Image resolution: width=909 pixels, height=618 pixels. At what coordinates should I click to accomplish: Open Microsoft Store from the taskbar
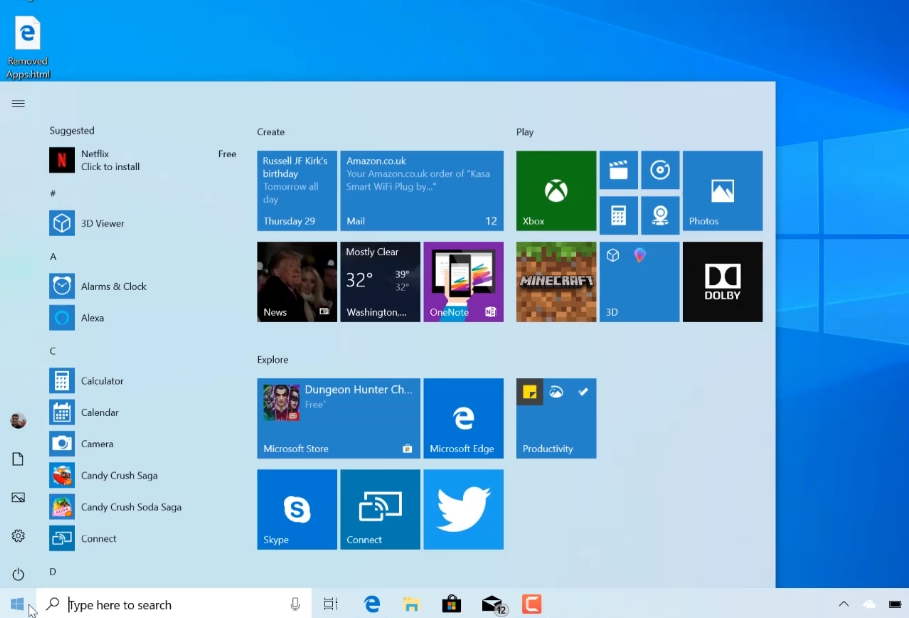pyautogui.click(x=452, y=604)
